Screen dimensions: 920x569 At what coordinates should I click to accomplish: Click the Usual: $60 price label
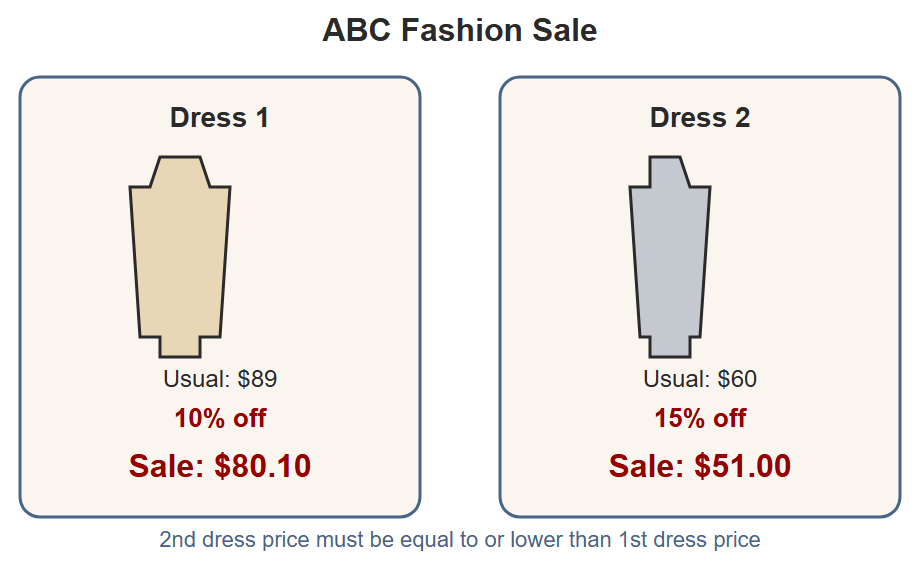pos(699,379)
